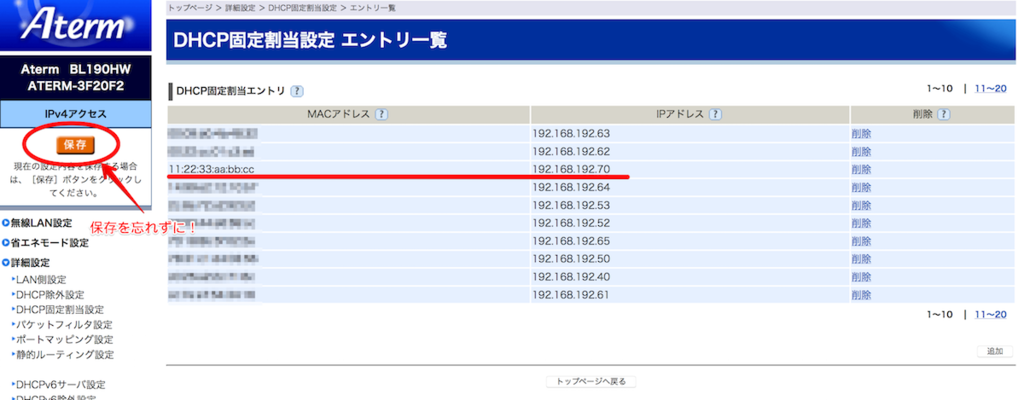Open help icon in IPアドレス column header
Image resolution: width=1024 pixels, height=400 pixels.
pyautogui.click(x=715, y=114)
